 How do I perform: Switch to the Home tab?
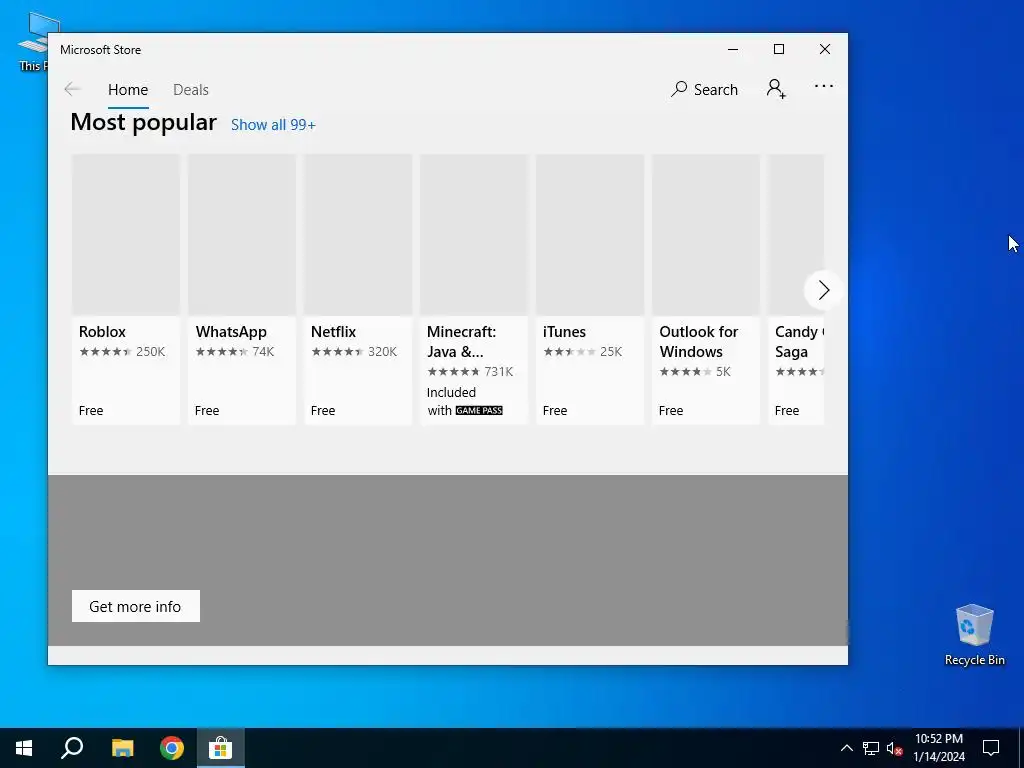tap(128, 89)
